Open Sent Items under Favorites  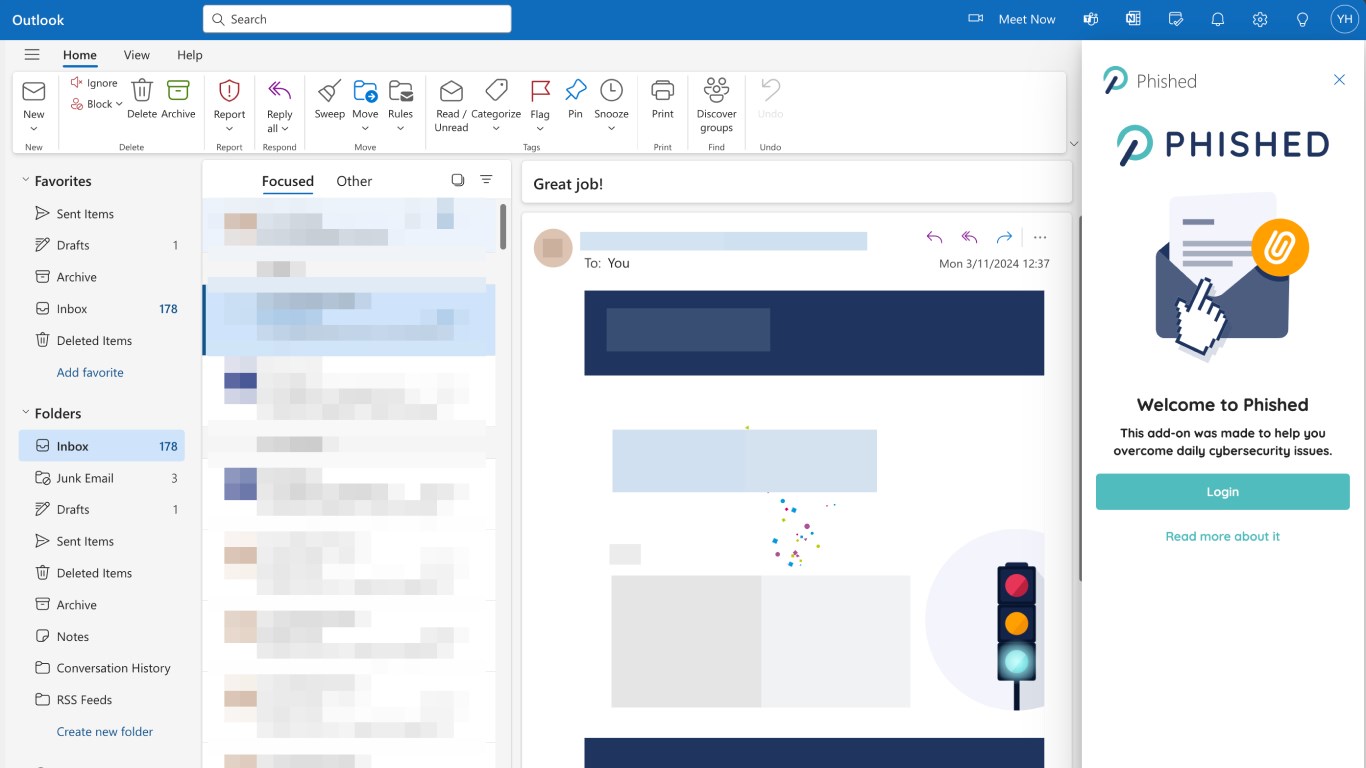tap(102, 213)
